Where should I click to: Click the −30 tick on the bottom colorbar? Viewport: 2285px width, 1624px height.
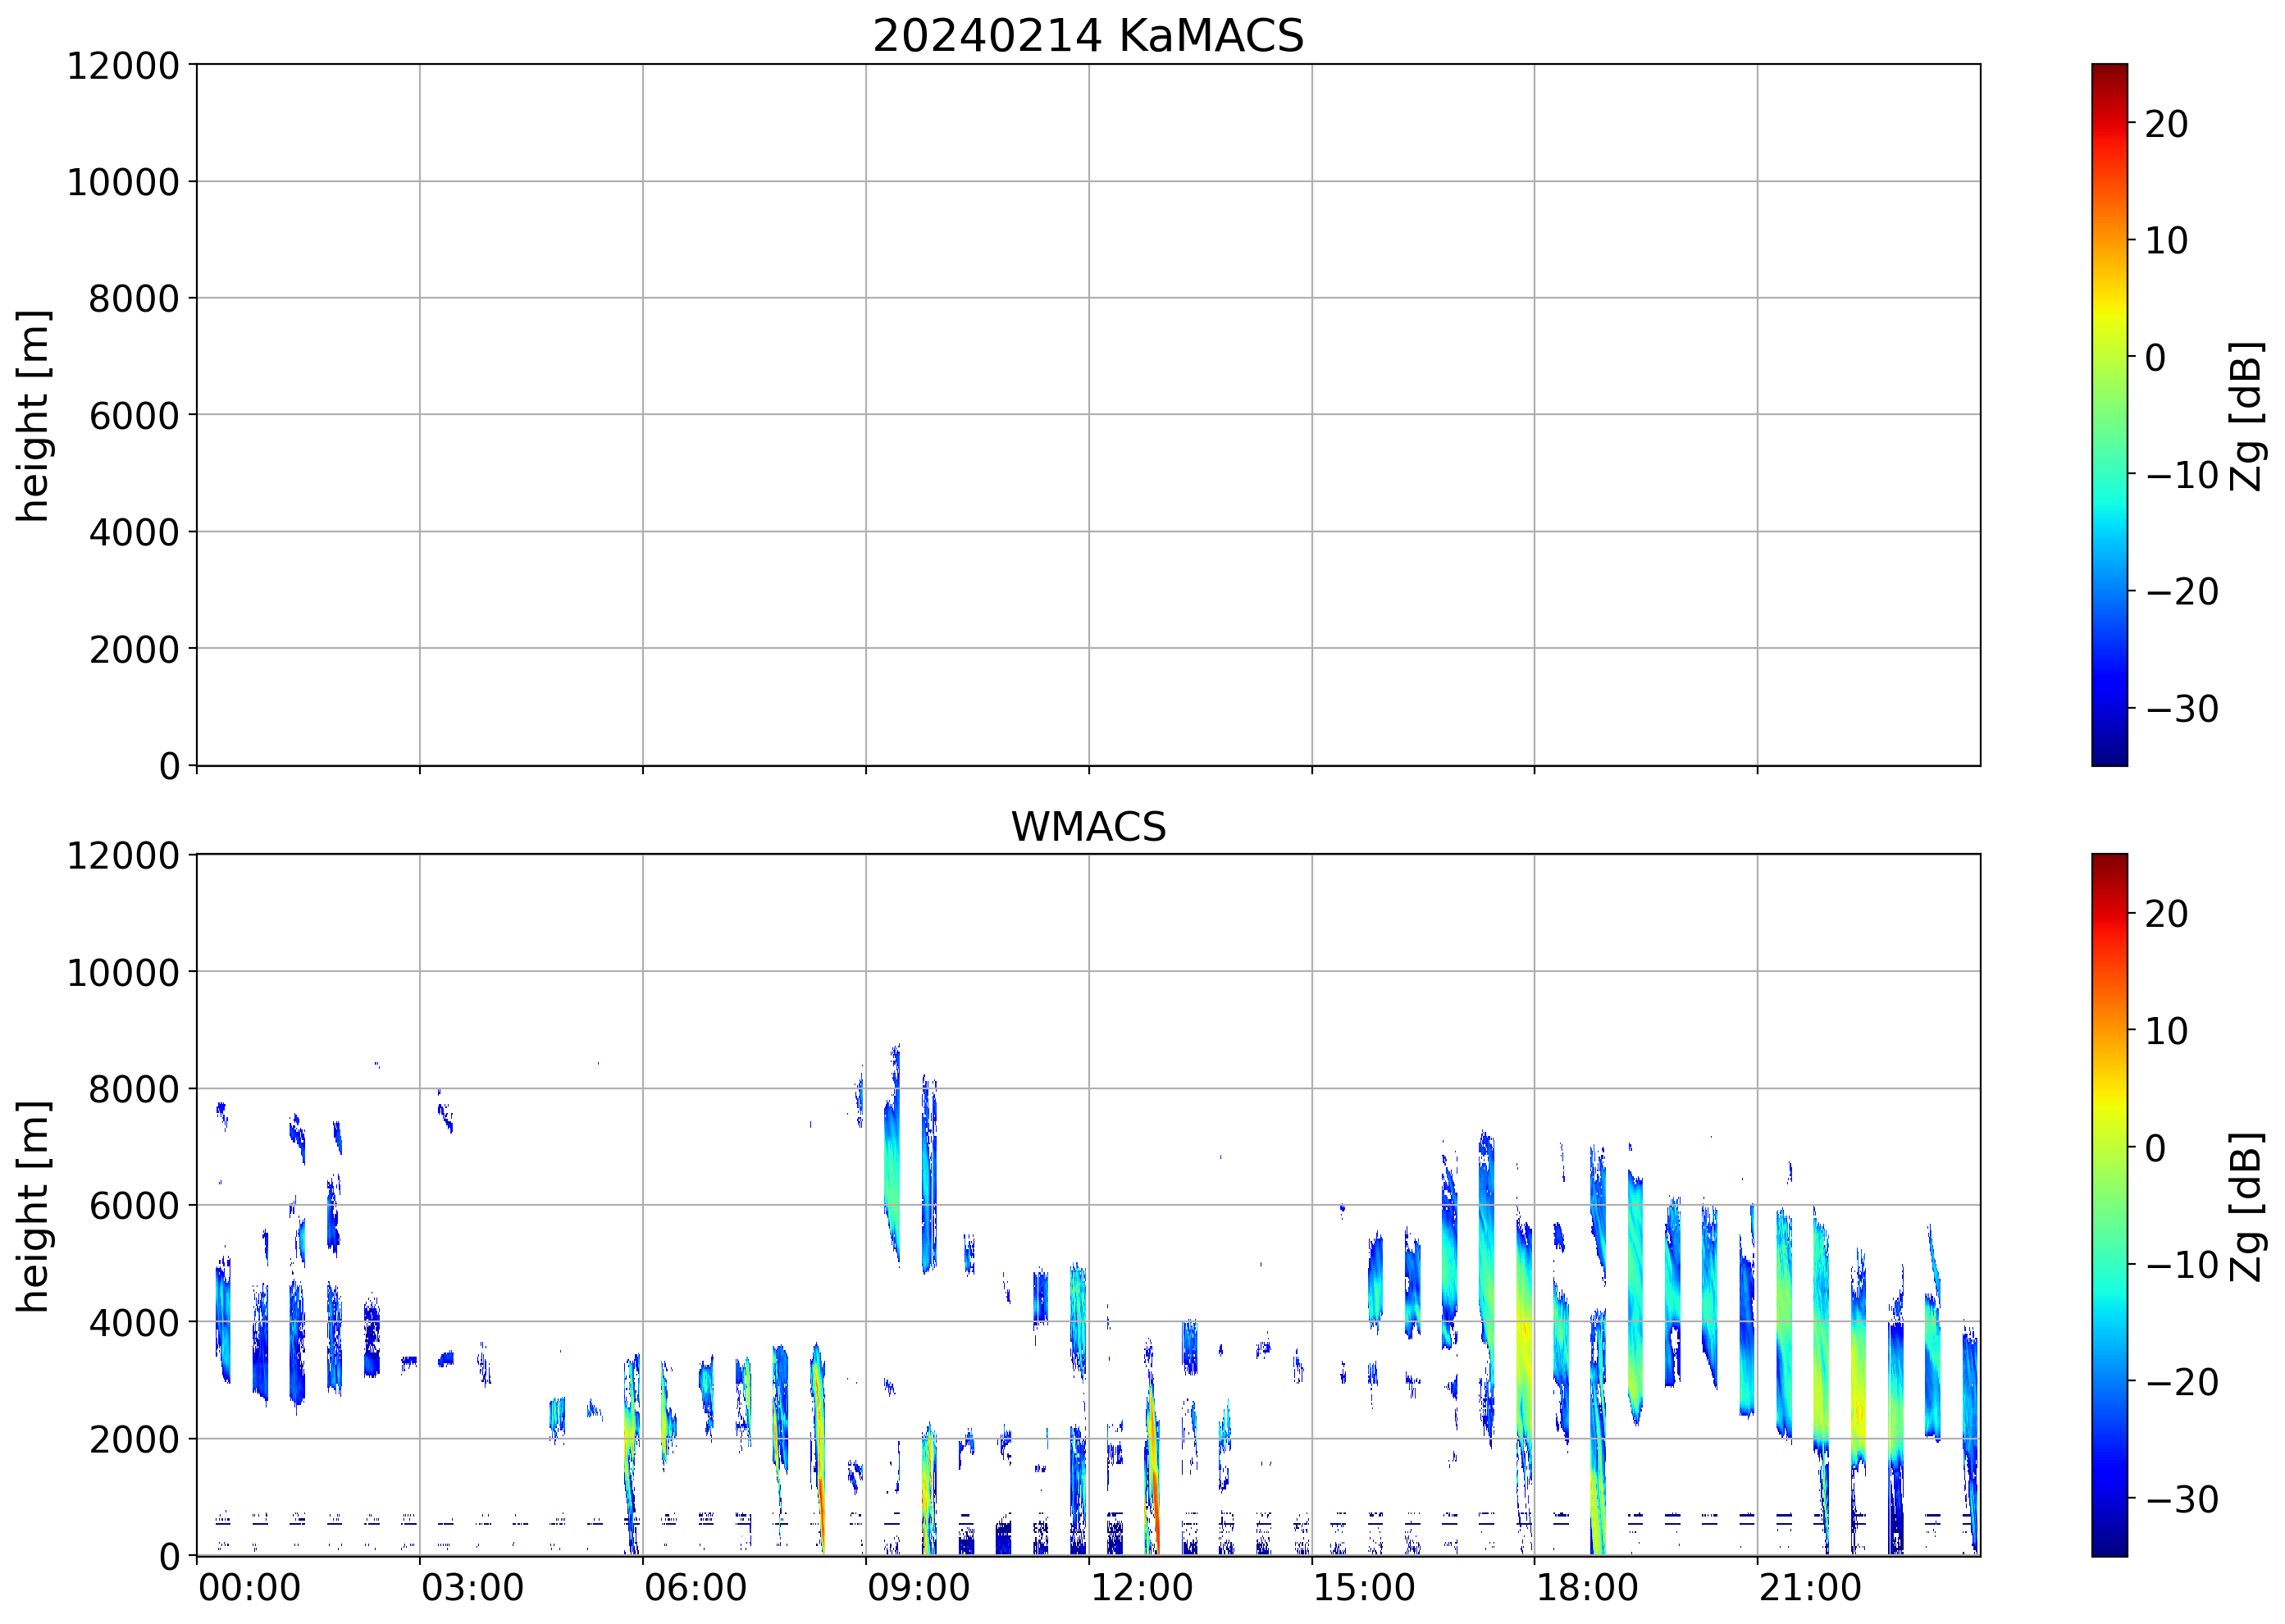[2182, 1500]
